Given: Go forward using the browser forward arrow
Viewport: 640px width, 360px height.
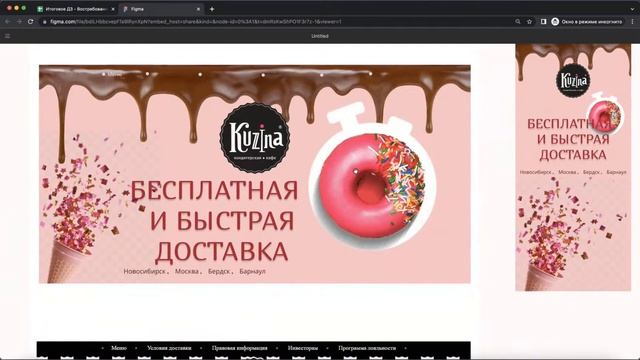Looking at the screenshot, I should pyautogui.click(x=19, y=21).
